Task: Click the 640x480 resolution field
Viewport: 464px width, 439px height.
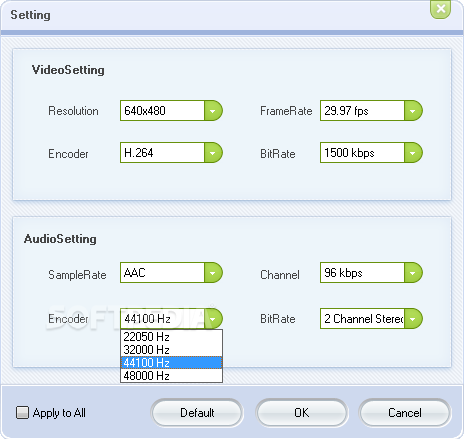Action: click(162, 111)
